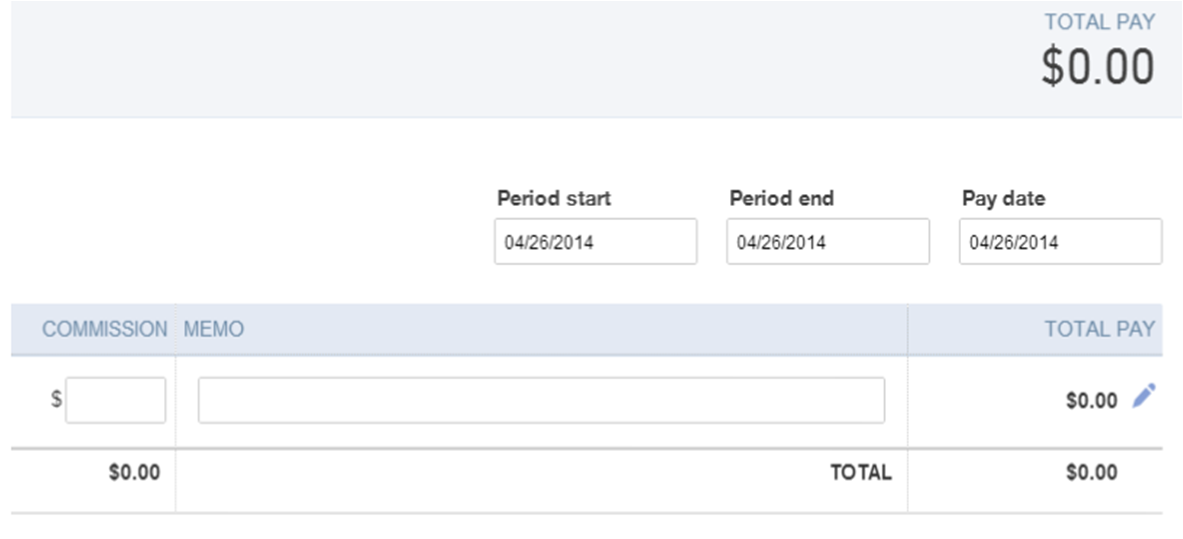Click the commission column $0.00 subtotal
The image size is (1183, 539).
(x=134, y=473)
